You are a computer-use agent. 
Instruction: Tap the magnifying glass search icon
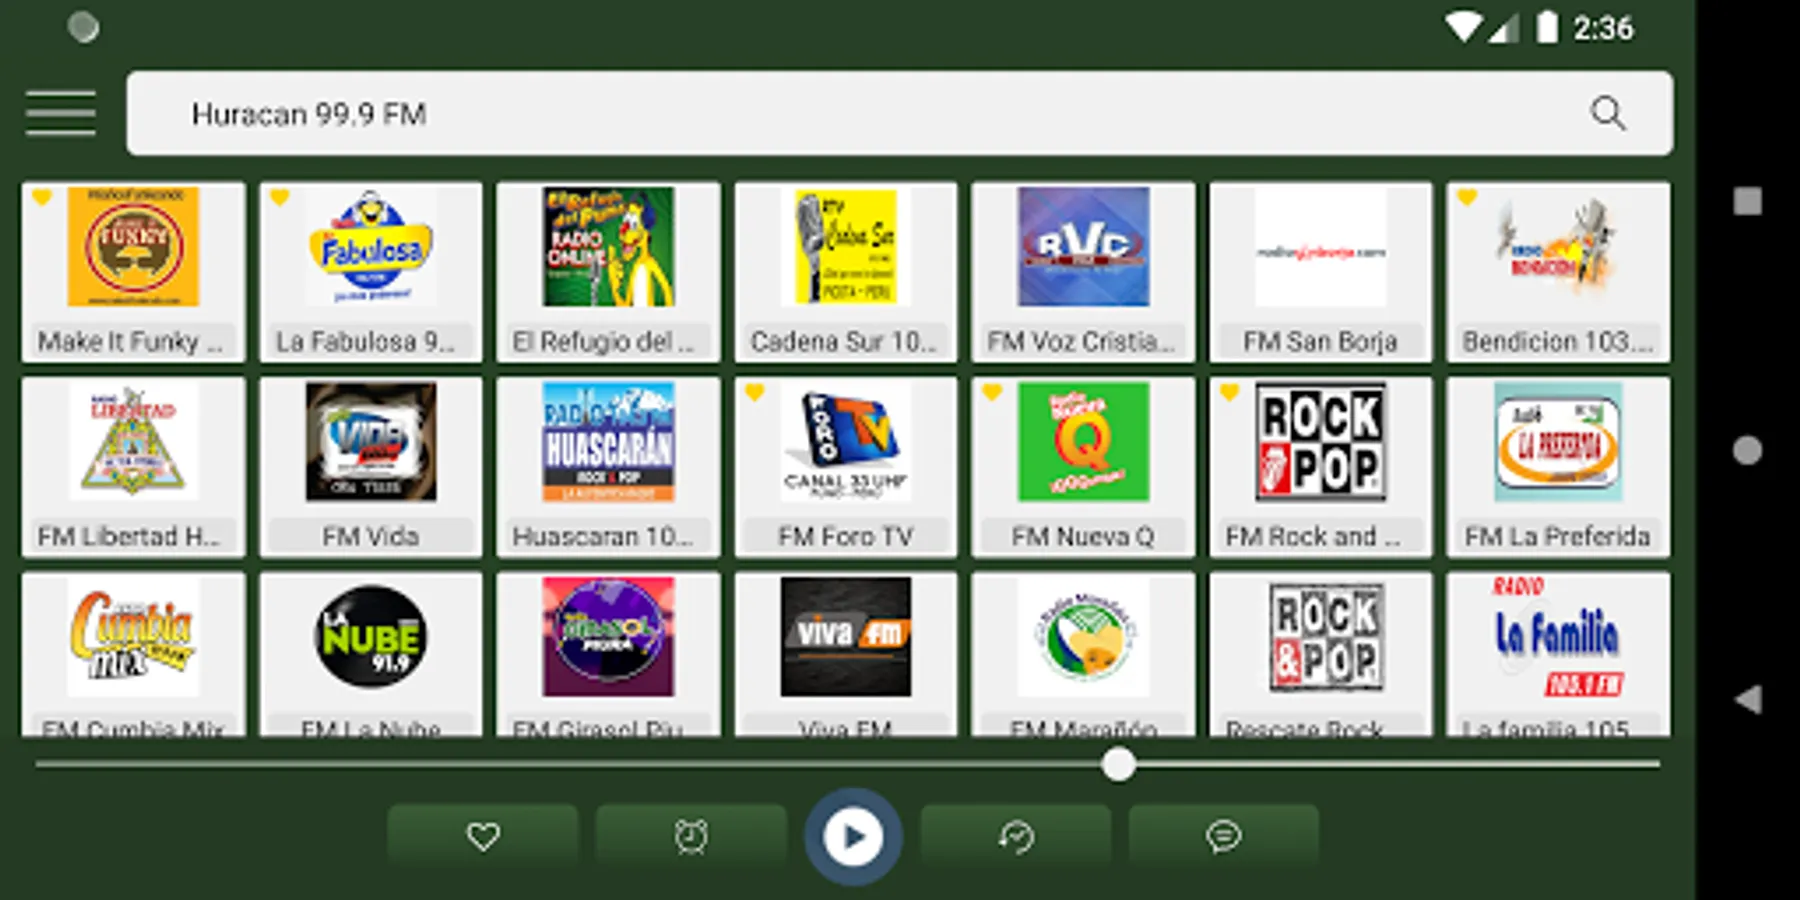click(x=1608, y=113)
